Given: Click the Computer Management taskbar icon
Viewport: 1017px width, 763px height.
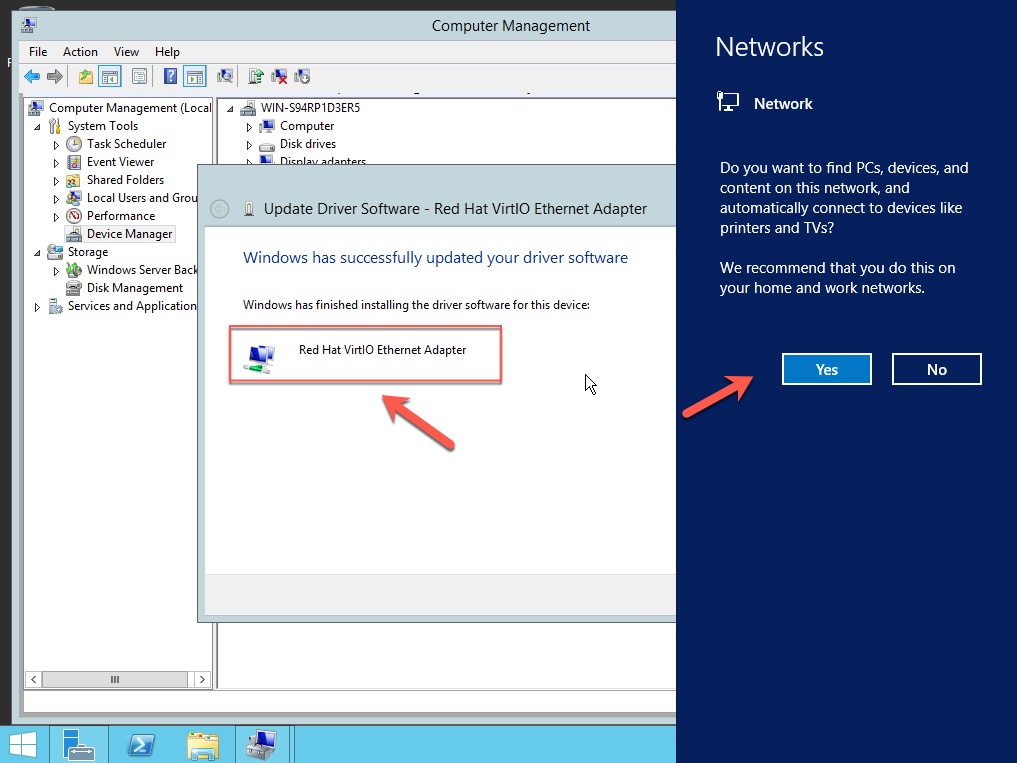Looking at the screenshot, I should (x=263, y=745).
